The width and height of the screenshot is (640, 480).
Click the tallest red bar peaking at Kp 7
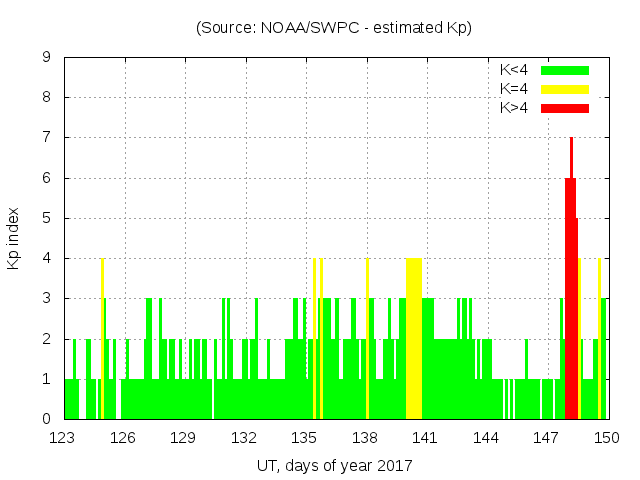(x=571, y=280)
